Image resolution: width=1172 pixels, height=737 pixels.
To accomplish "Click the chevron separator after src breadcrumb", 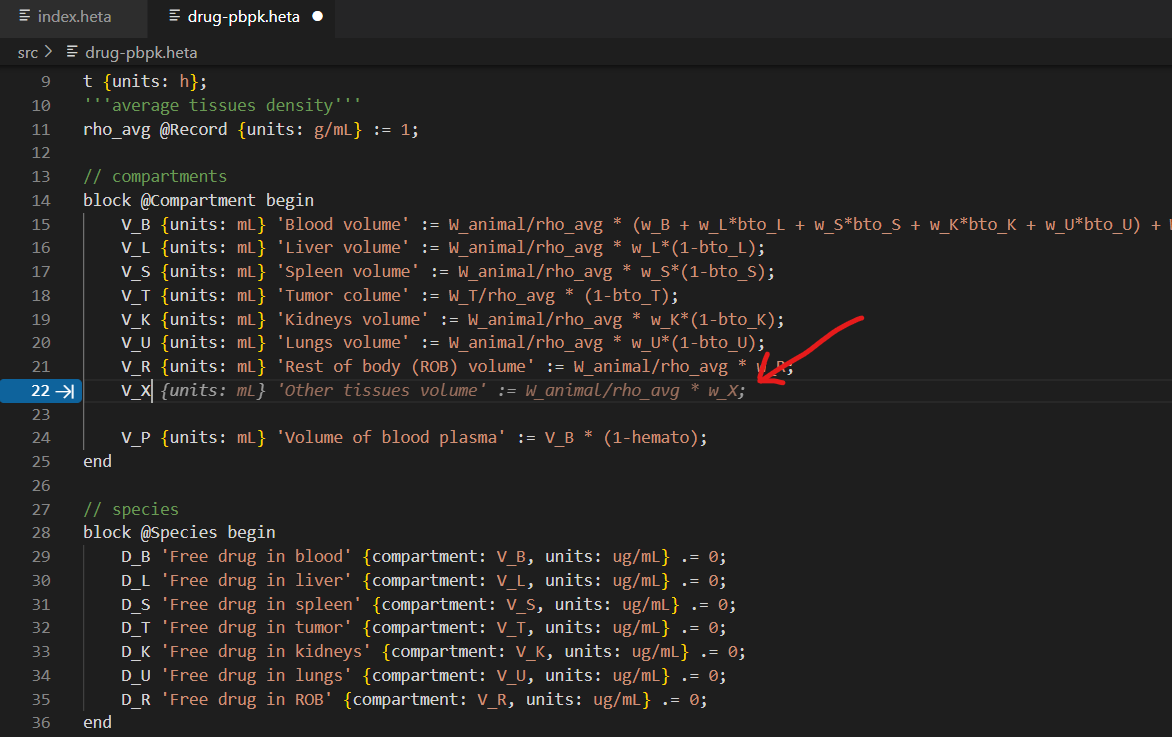I will click(49, 52).
